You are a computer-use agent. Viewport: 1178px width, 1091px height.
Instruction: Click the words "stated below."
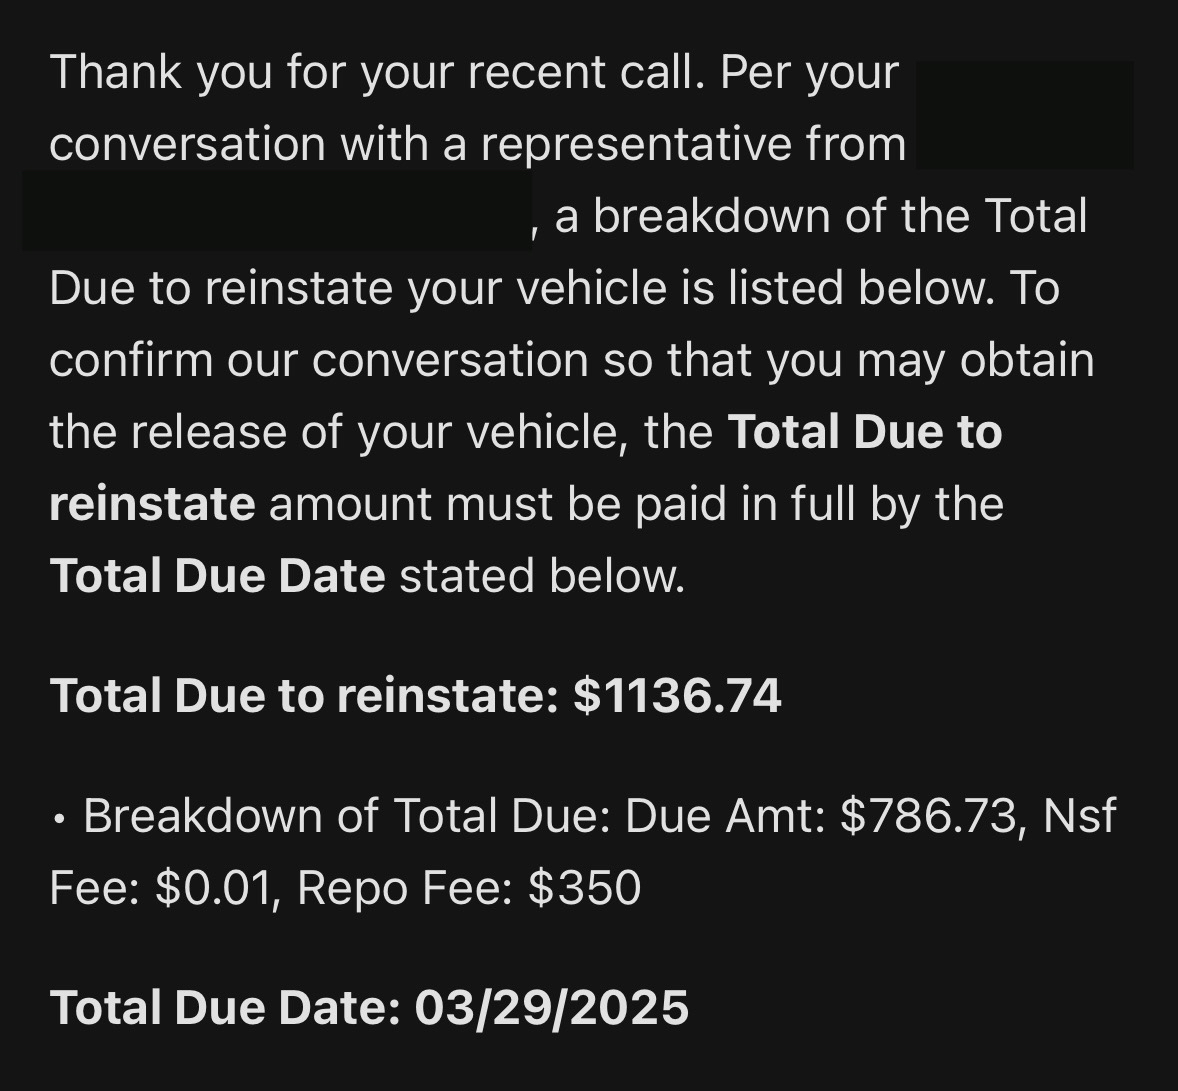click(542, 576)
